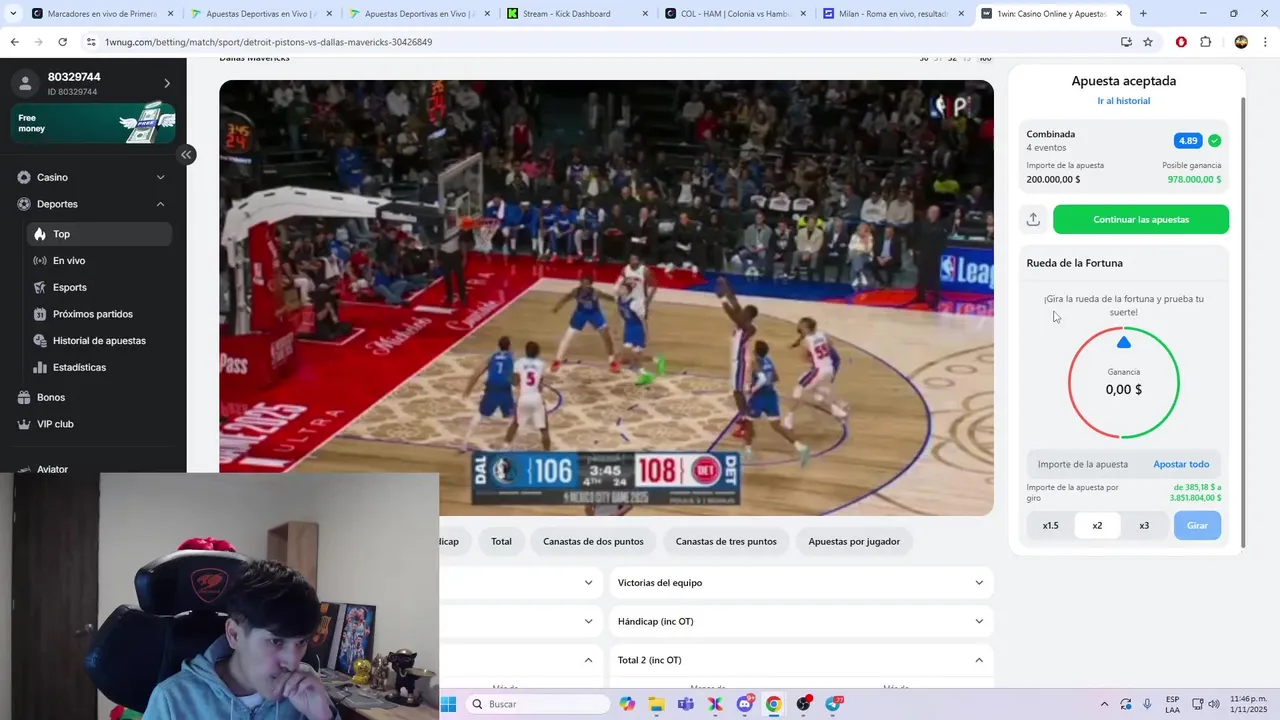Click the browser address bar URL
This screenshot has width=1280, height=720.
pyautogui.click(x=268, y=42)
